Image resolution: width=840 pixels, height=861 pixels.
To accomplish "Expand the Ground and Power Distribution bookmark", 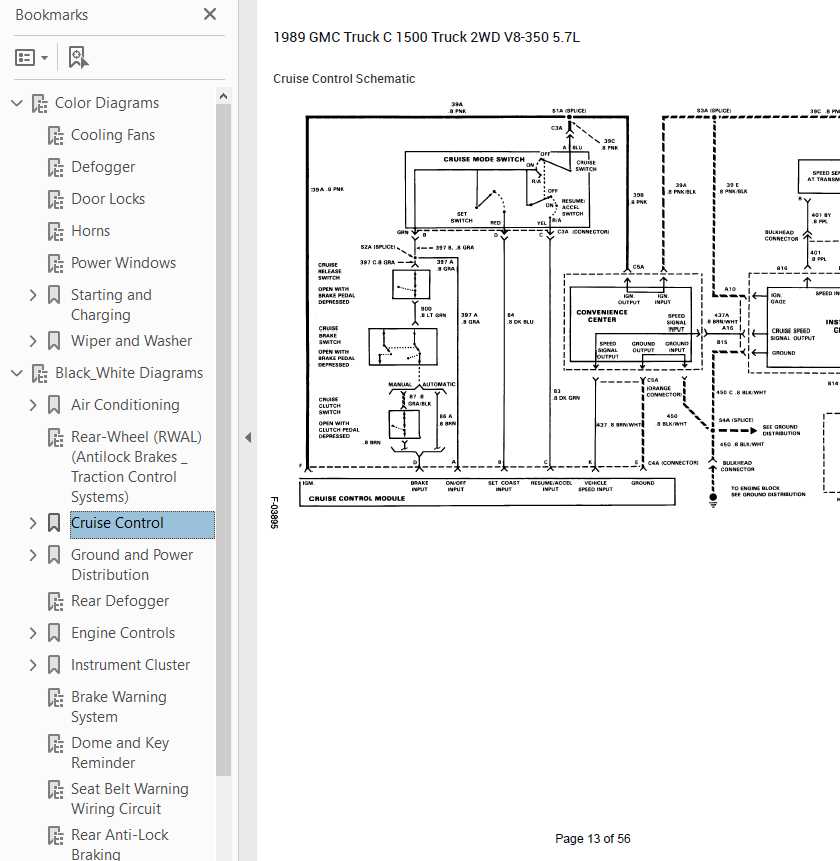I will pos(33,555).
